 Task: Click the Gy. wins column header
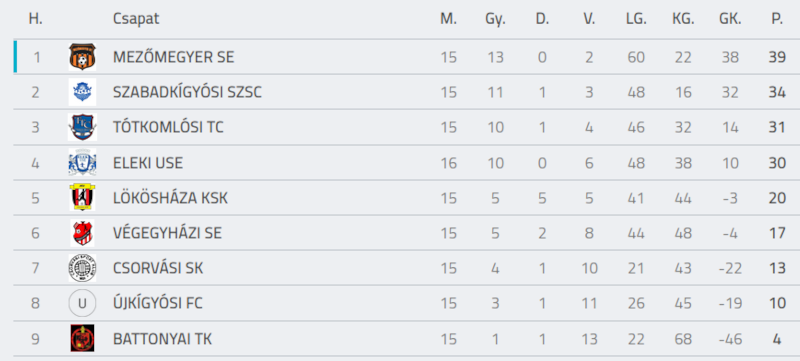[495, 20]
